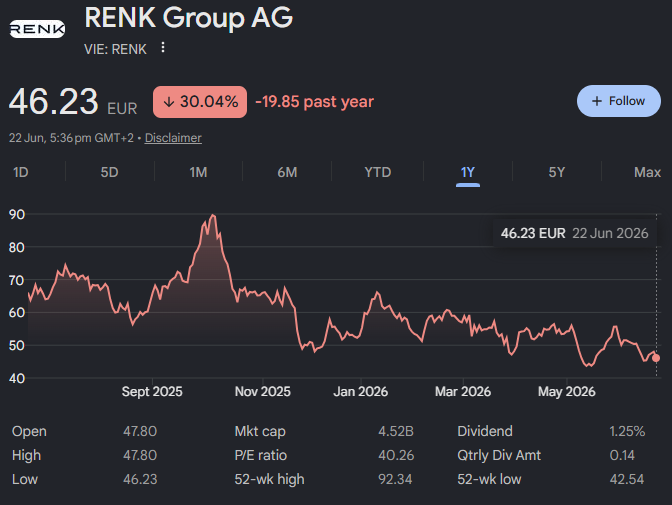Open the Disclaimer link
The height and width of the screenshot is (505, 672).
click(173, 138)
